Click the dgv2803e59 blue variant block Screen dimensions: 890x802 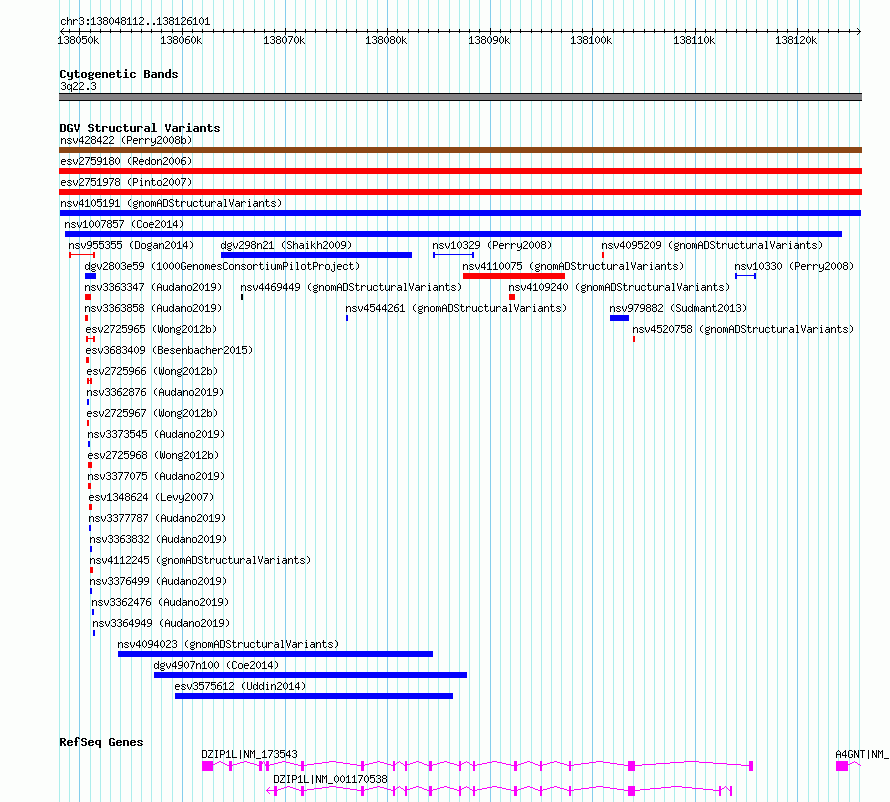[x=90, y=276]
